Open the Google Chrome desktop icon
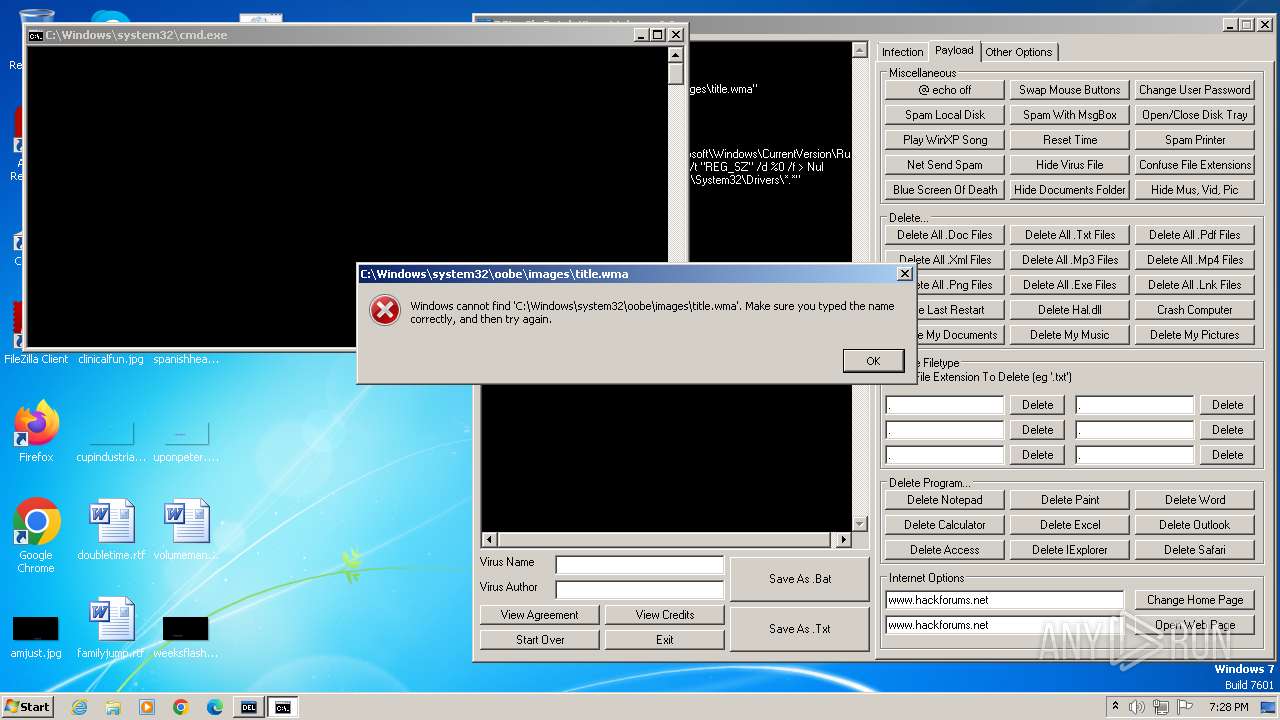1280x720 pixels. (x=36, y=535)
